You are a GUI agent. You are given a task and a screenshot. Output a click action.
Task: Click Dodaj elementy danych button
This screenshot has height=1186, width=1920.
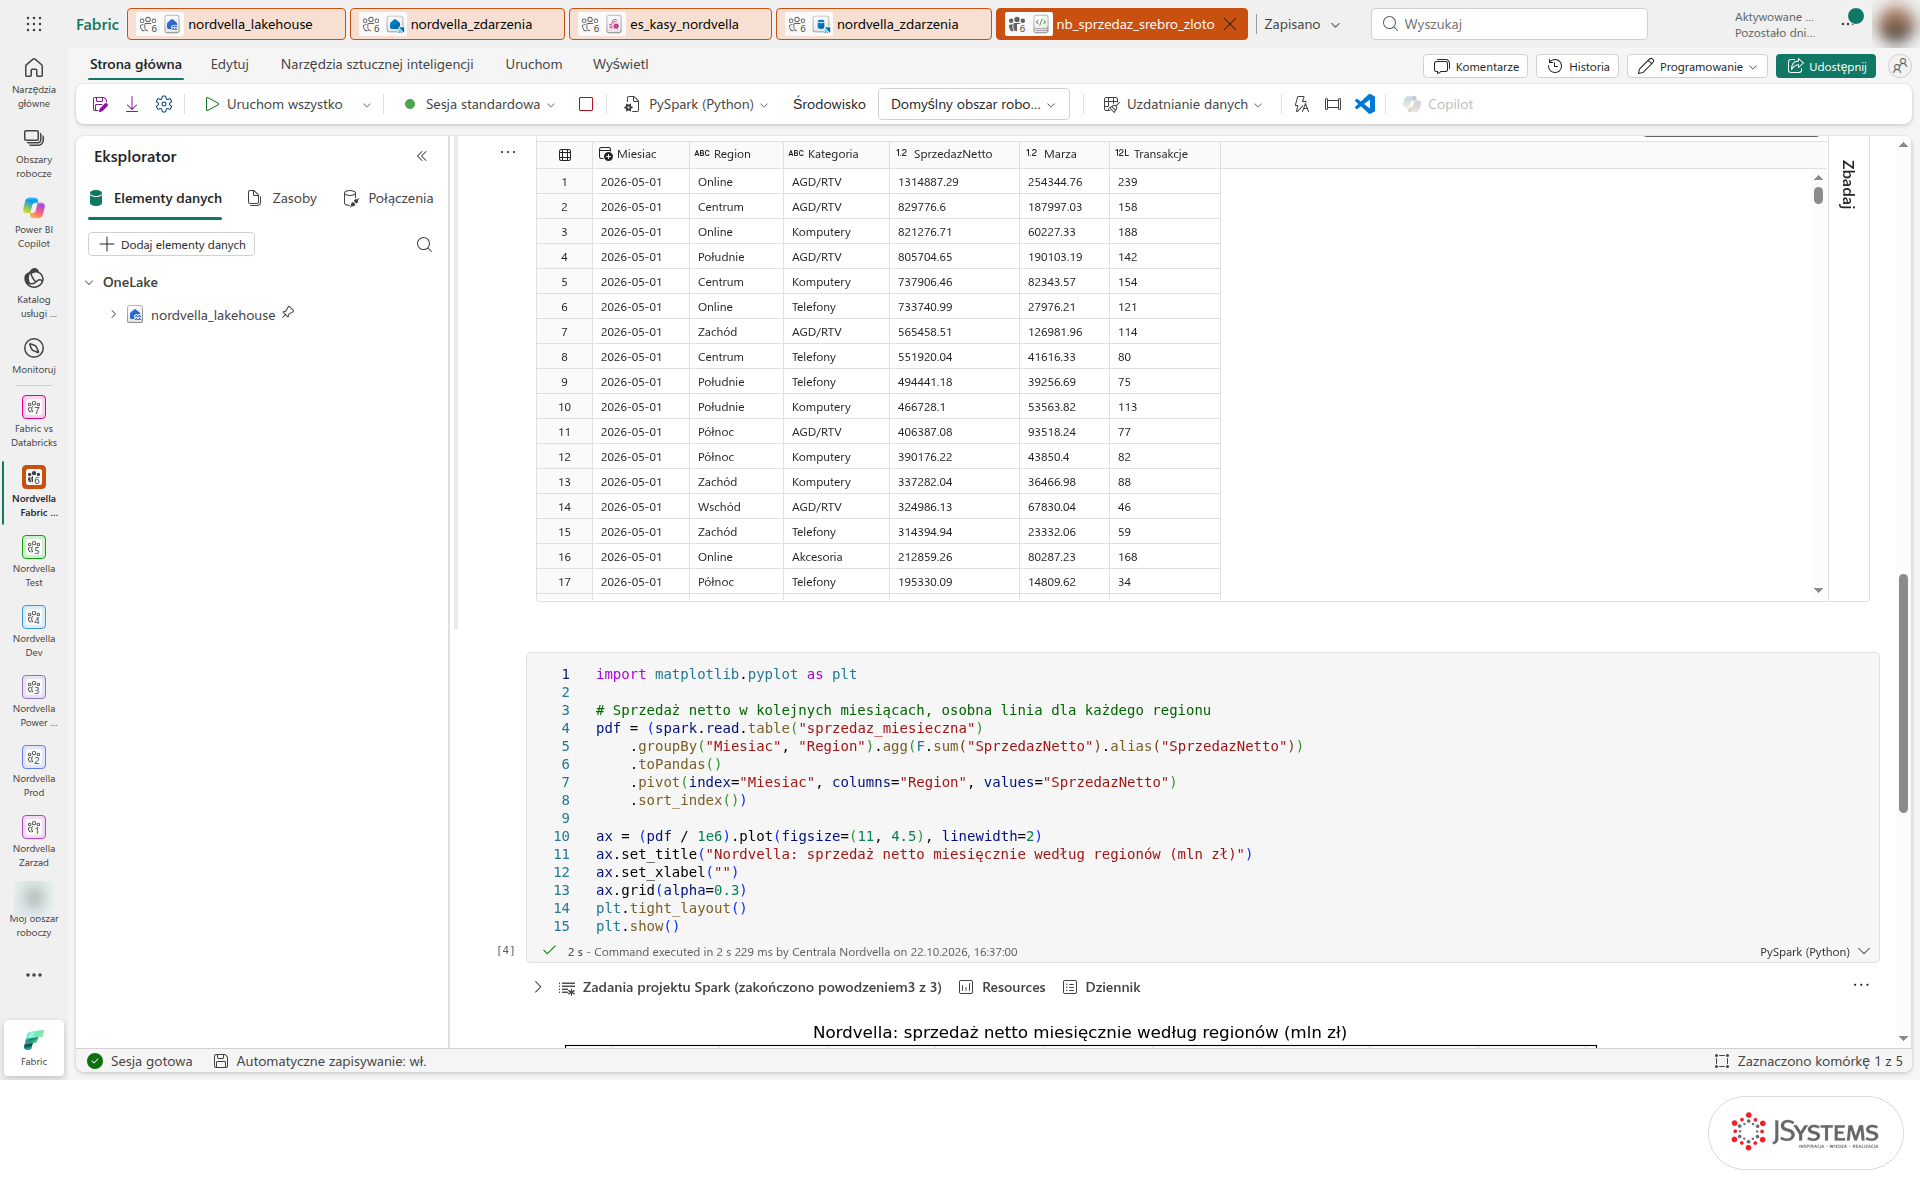point(172,244)
